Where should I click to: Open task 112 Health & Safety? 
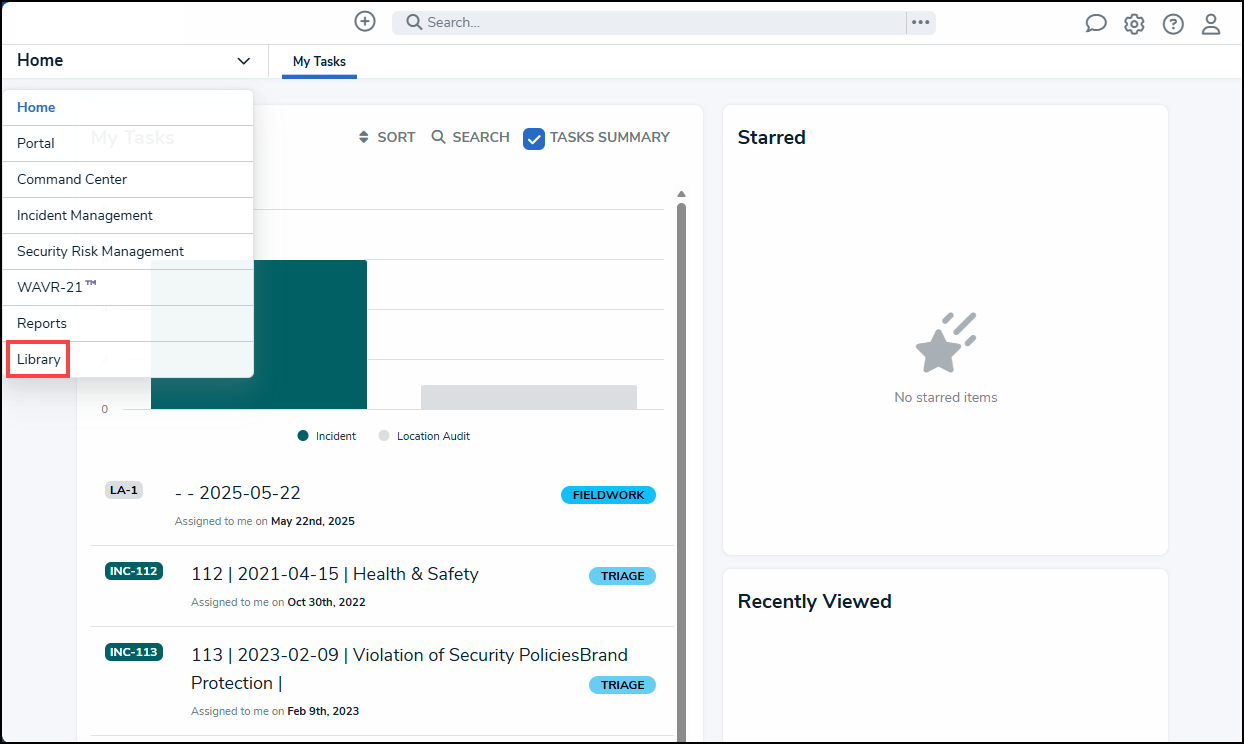coord(335,574)
